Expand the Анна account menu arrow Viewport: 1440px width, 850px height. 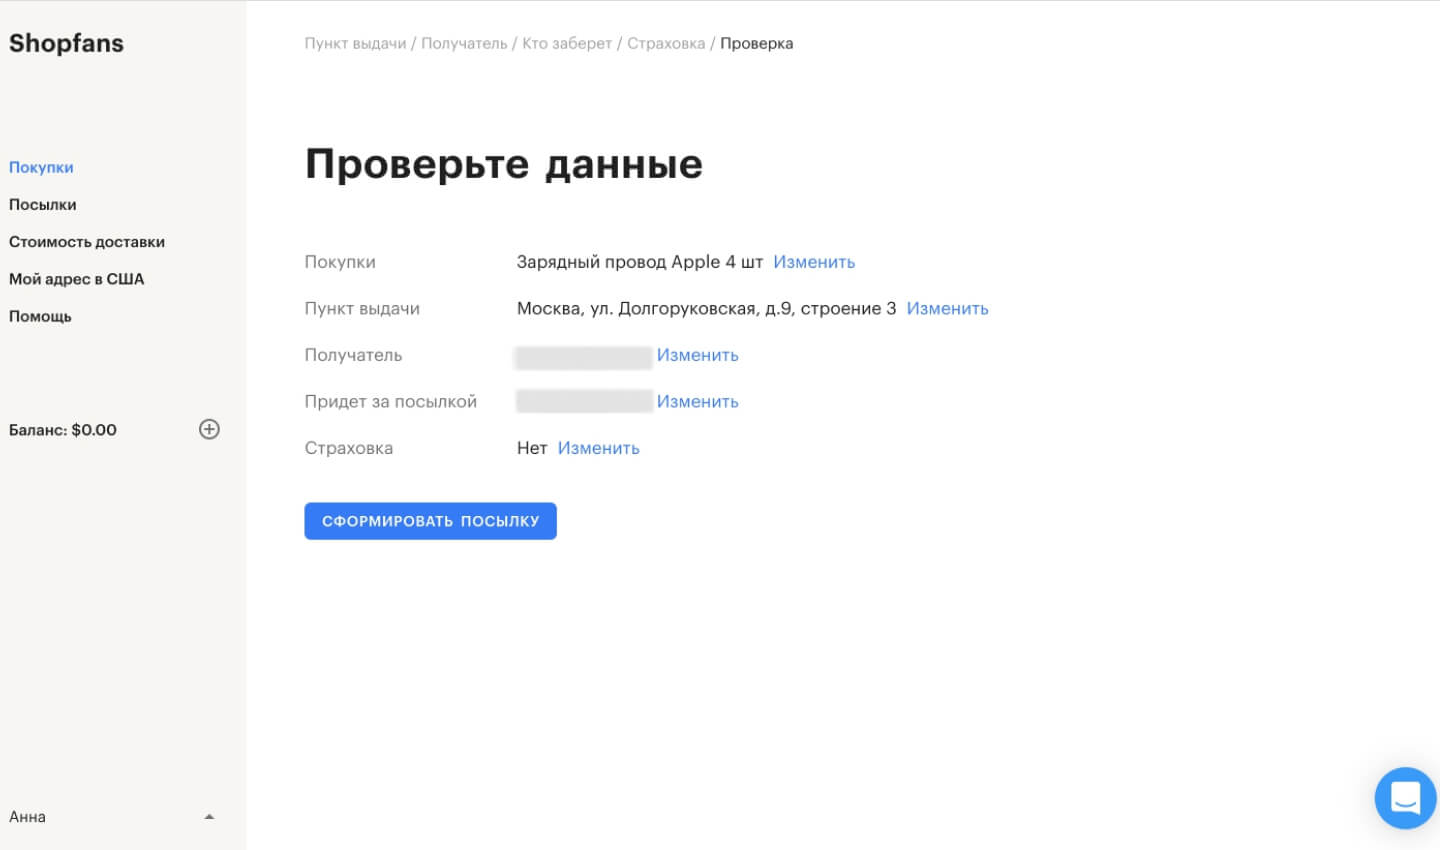[209, 817]
